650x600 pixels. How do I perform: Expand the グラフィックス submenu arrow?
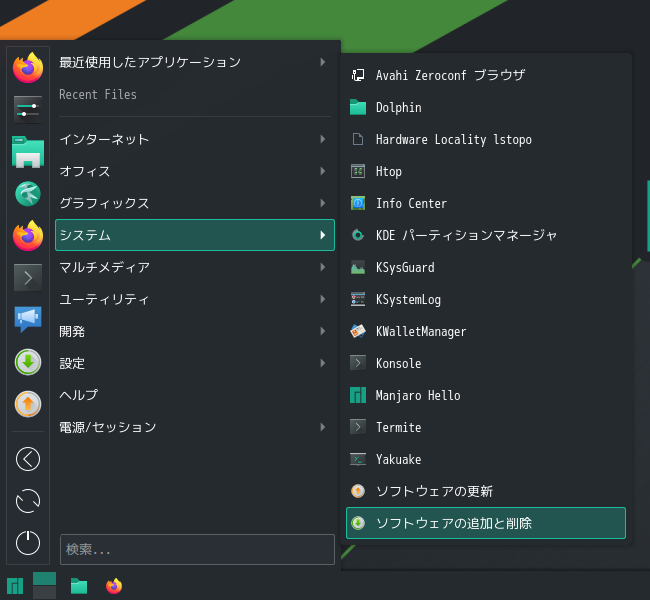323,203
